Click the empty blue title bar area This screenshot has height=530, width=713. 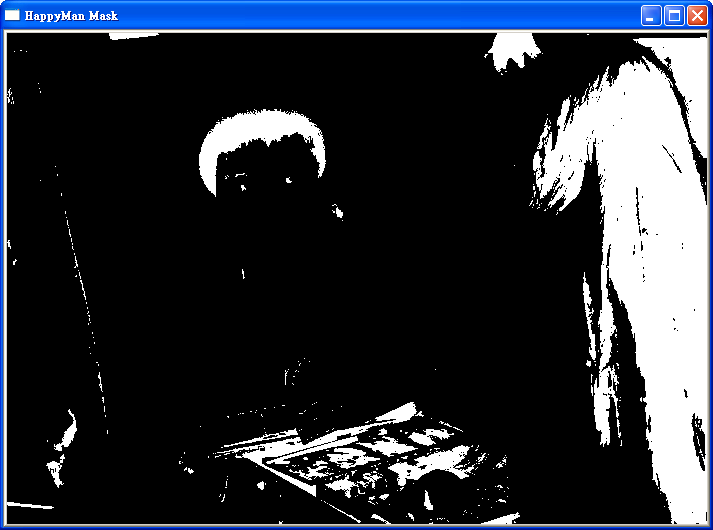click(x=380, y=15)
